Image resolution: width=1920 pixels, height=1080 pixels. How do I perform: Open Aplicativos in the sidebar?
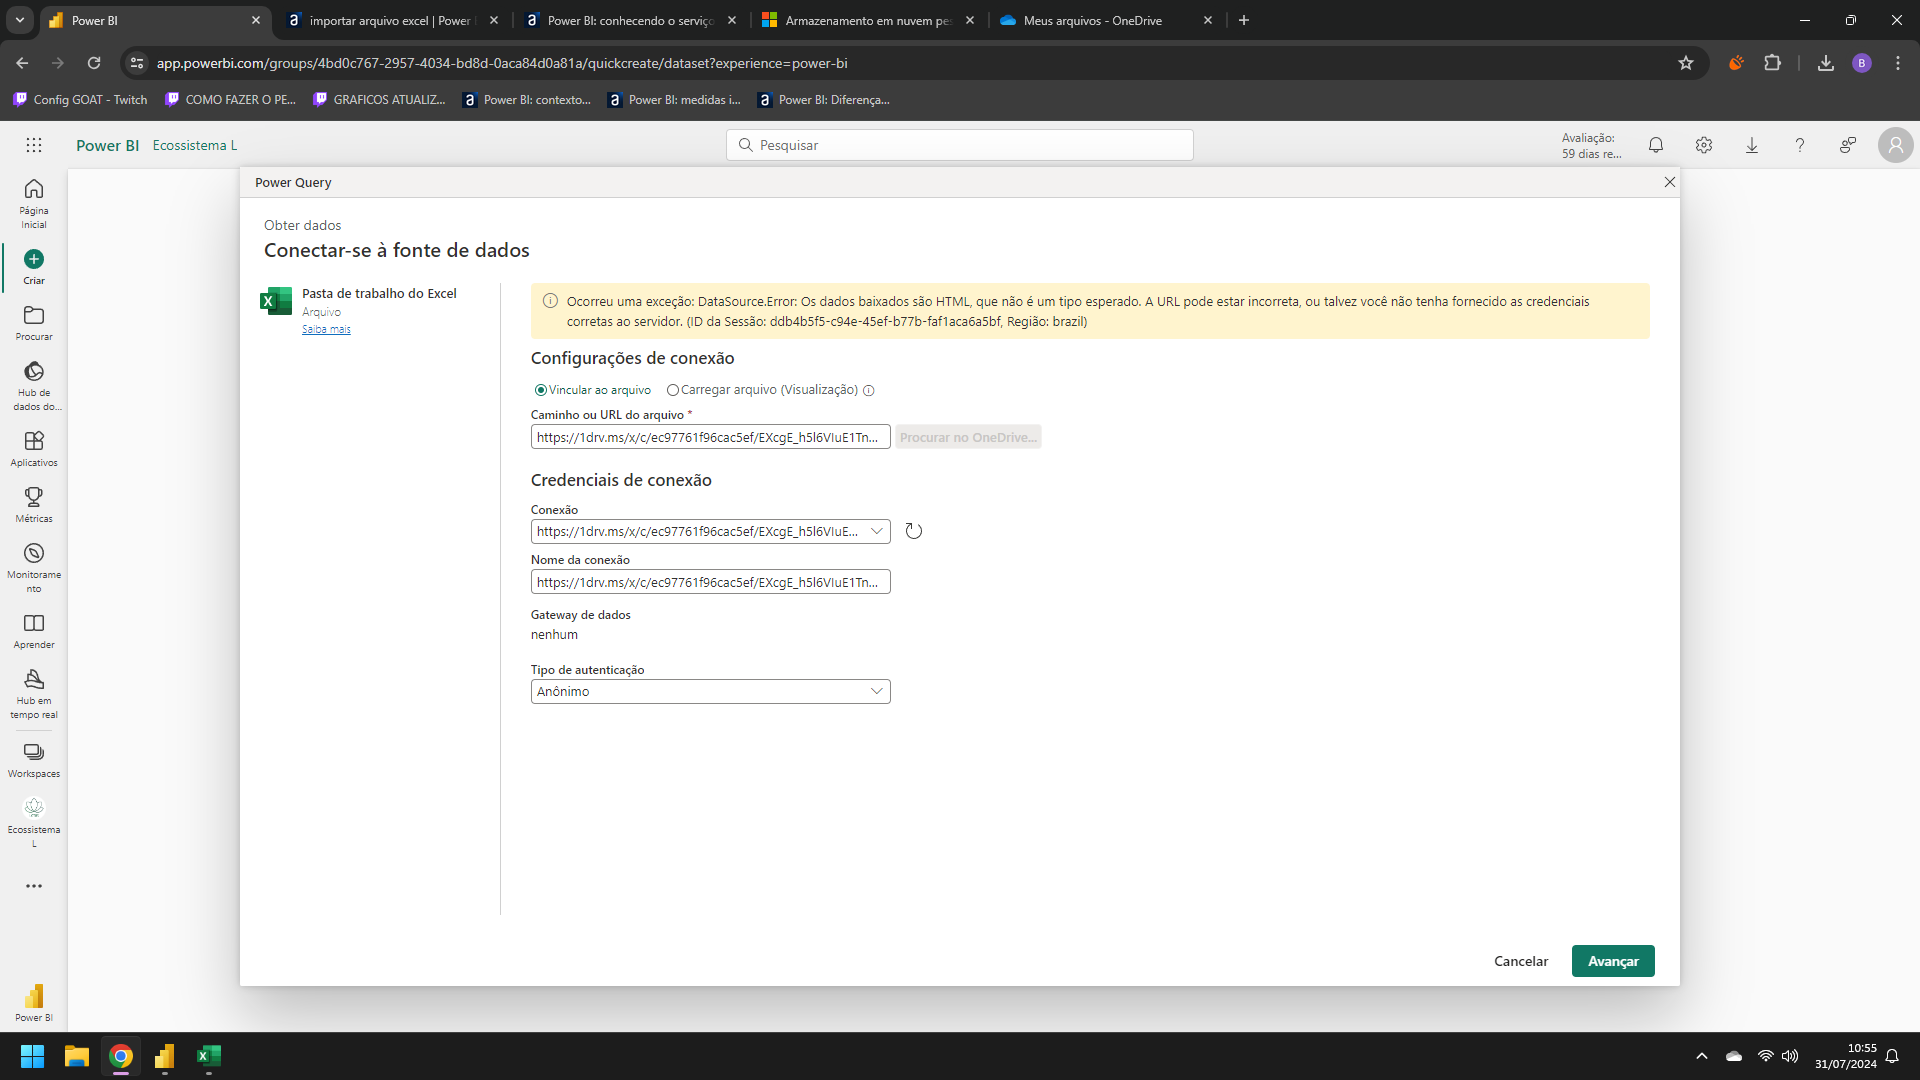pyautogui.click(x=34, y=449)
